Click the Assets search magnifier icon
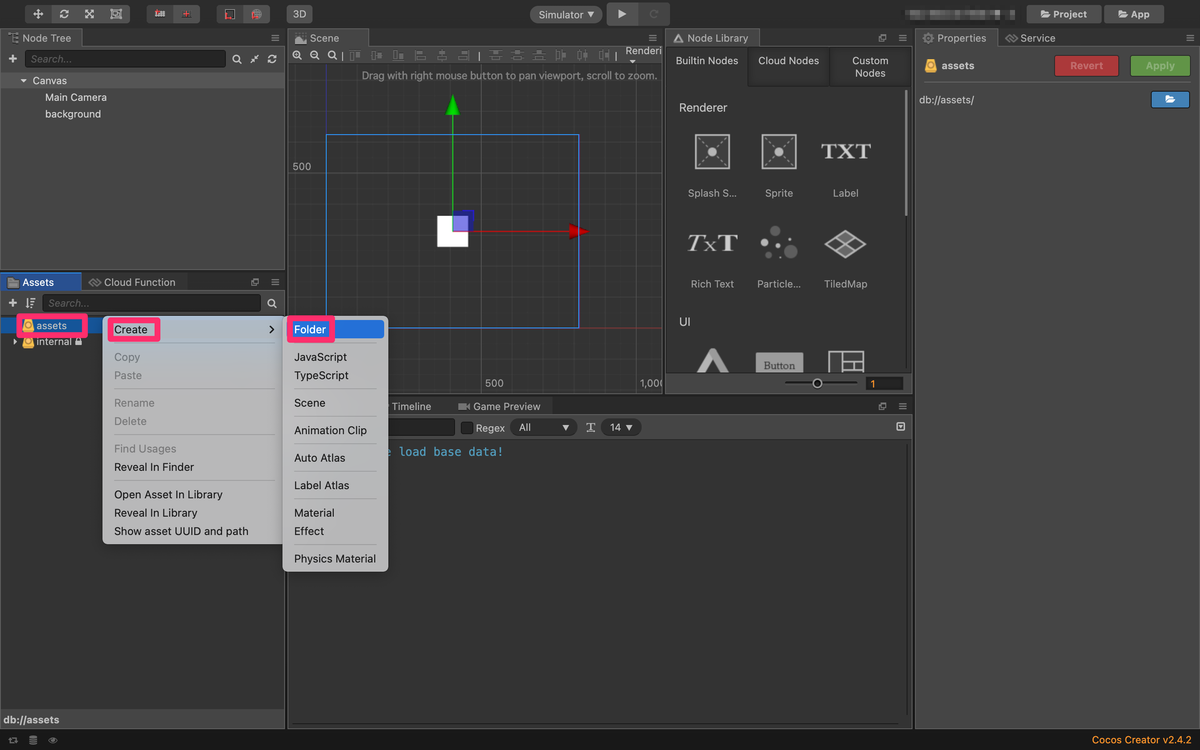 pyautogui.click(x=271, y=303)
